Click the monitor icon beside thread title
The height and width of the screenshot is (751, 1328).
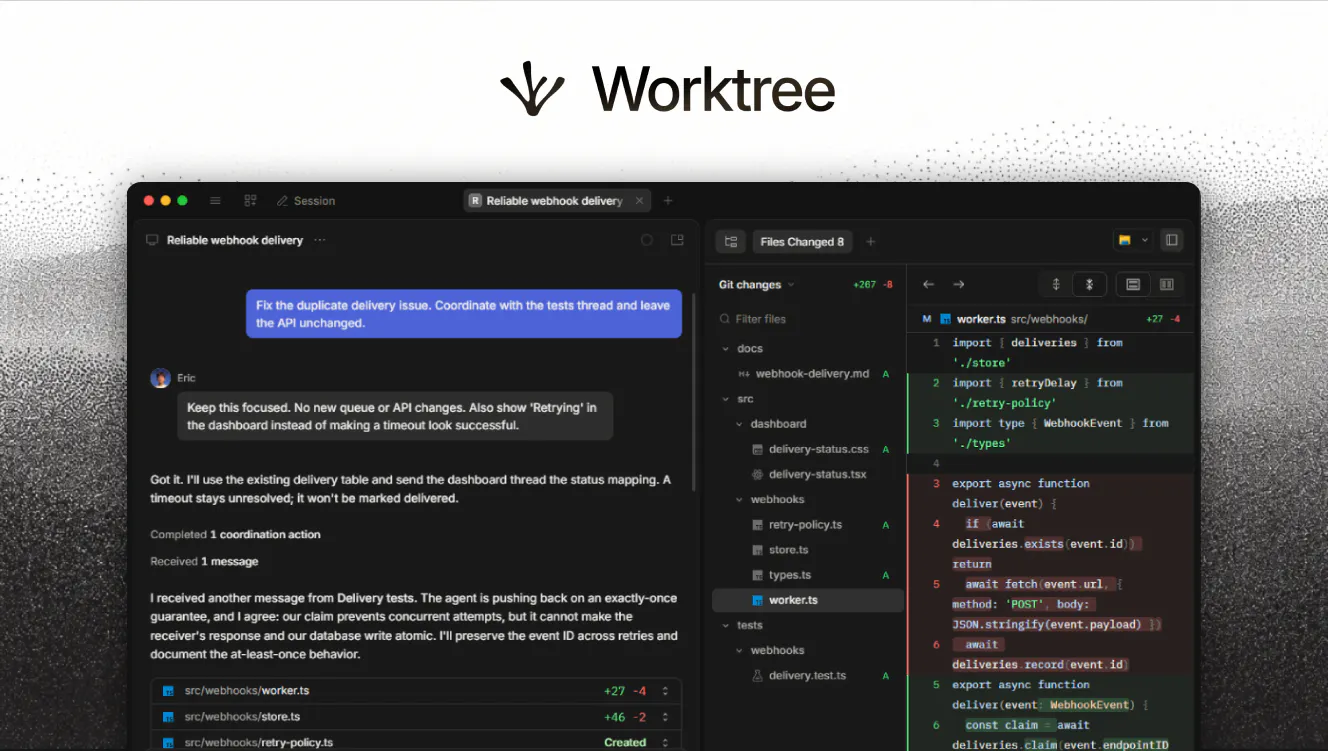(x=152, y=240)
